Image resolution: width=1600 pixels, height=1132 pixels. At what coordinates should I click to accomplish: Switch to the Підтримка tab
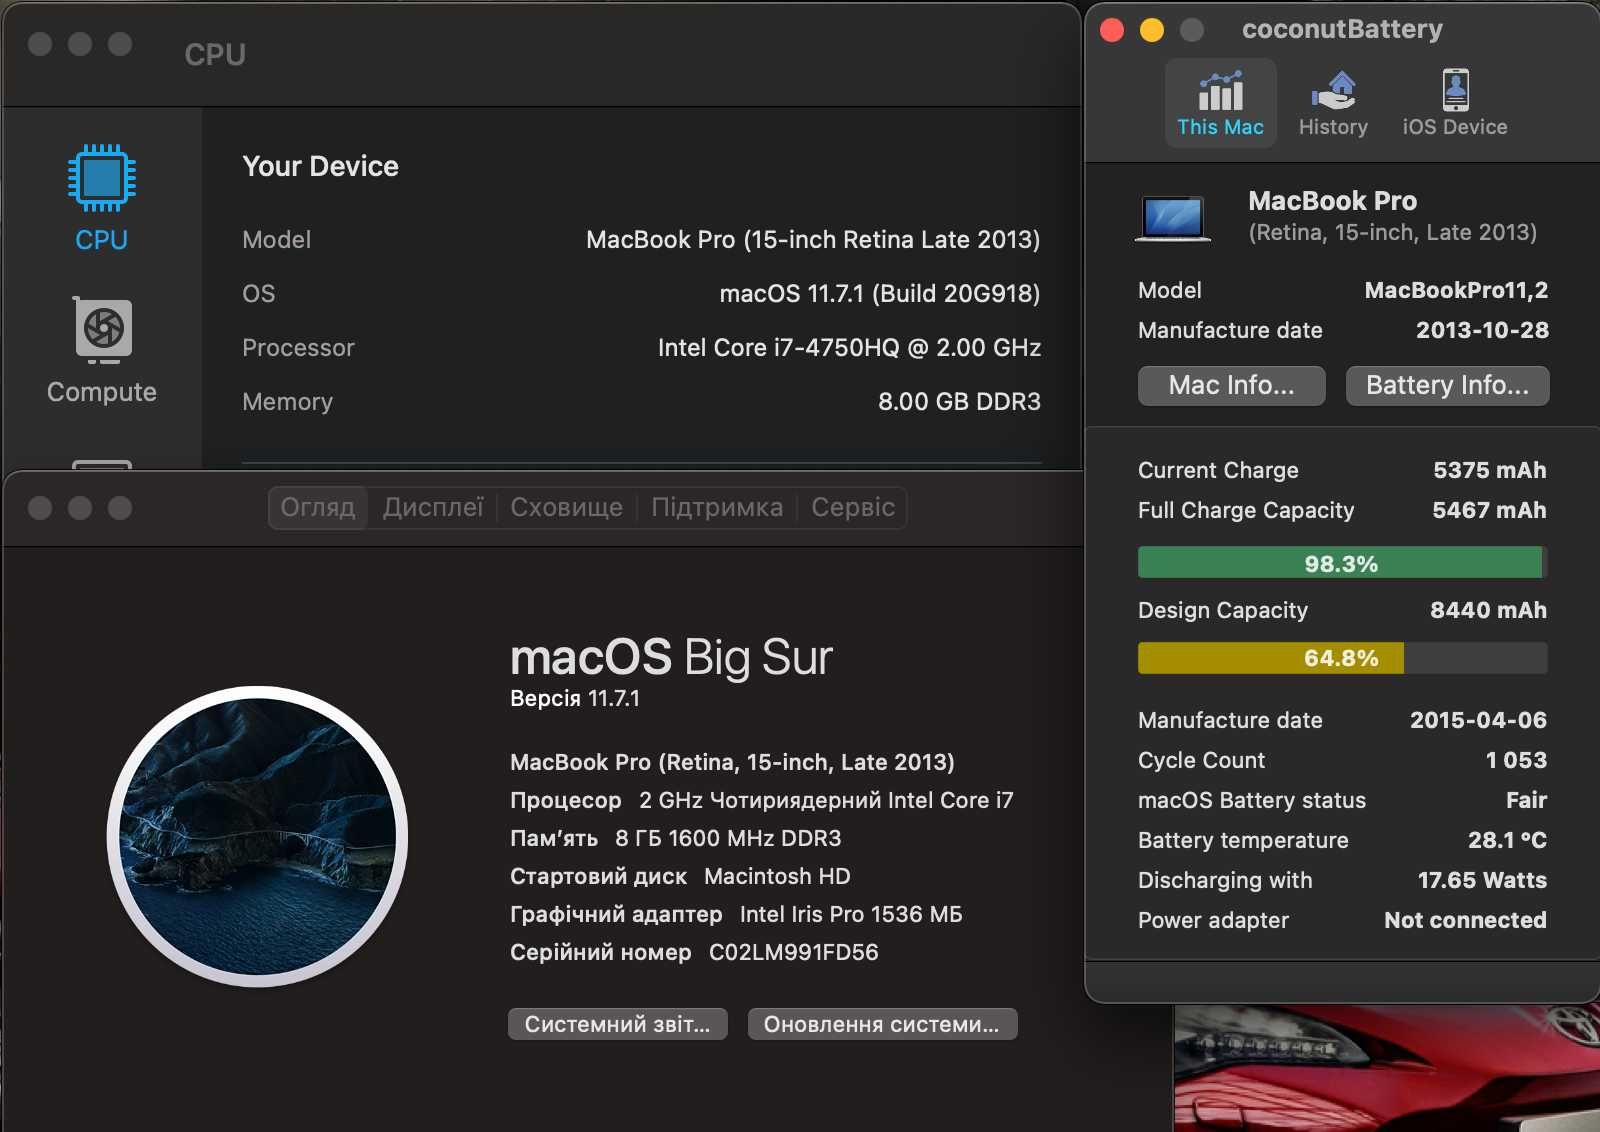717,507
